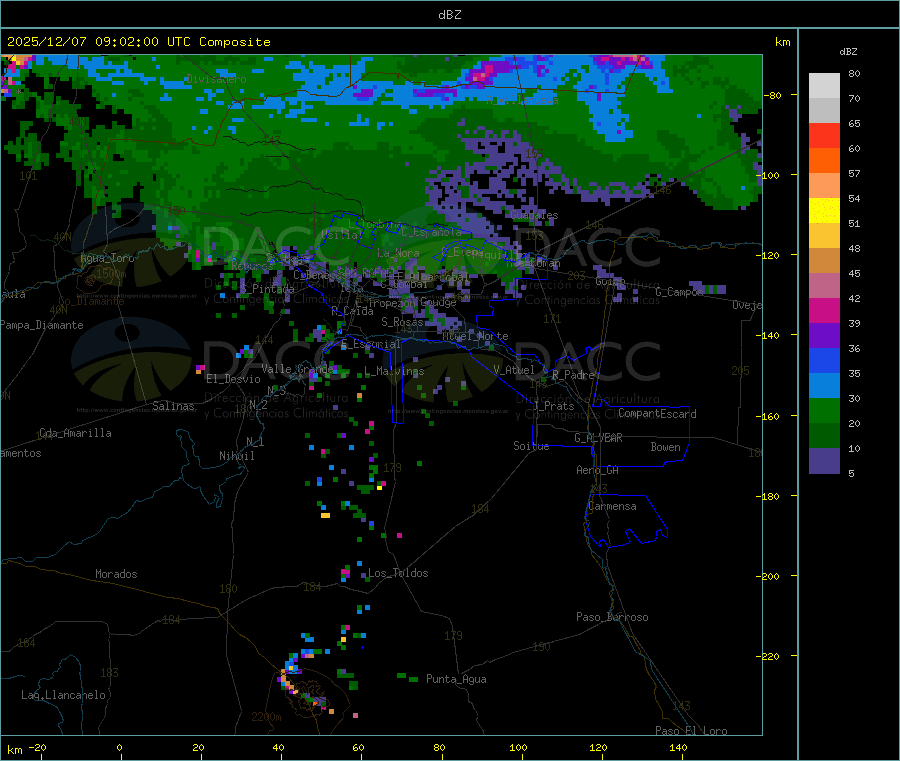This screenshot has width=900, height=761.
Task: Click the orange echo cluster near 2200m contour
Action: tap(287, 681)
